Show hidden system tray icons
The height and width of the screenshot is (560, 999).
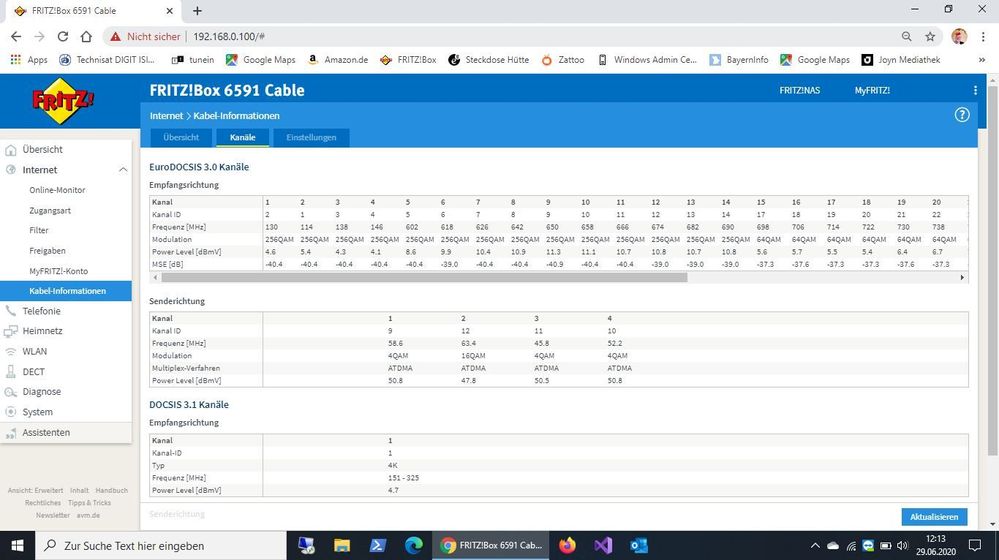pyautogui.click(x=815, y=546)
